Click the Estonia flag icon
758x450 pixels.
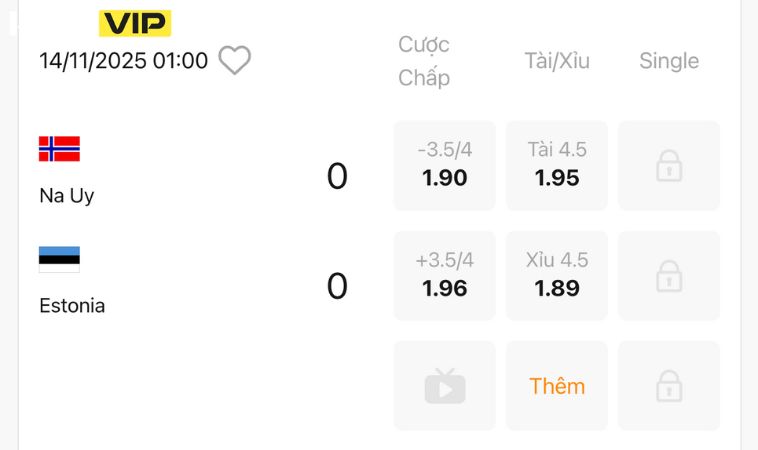tap(59, 259)
